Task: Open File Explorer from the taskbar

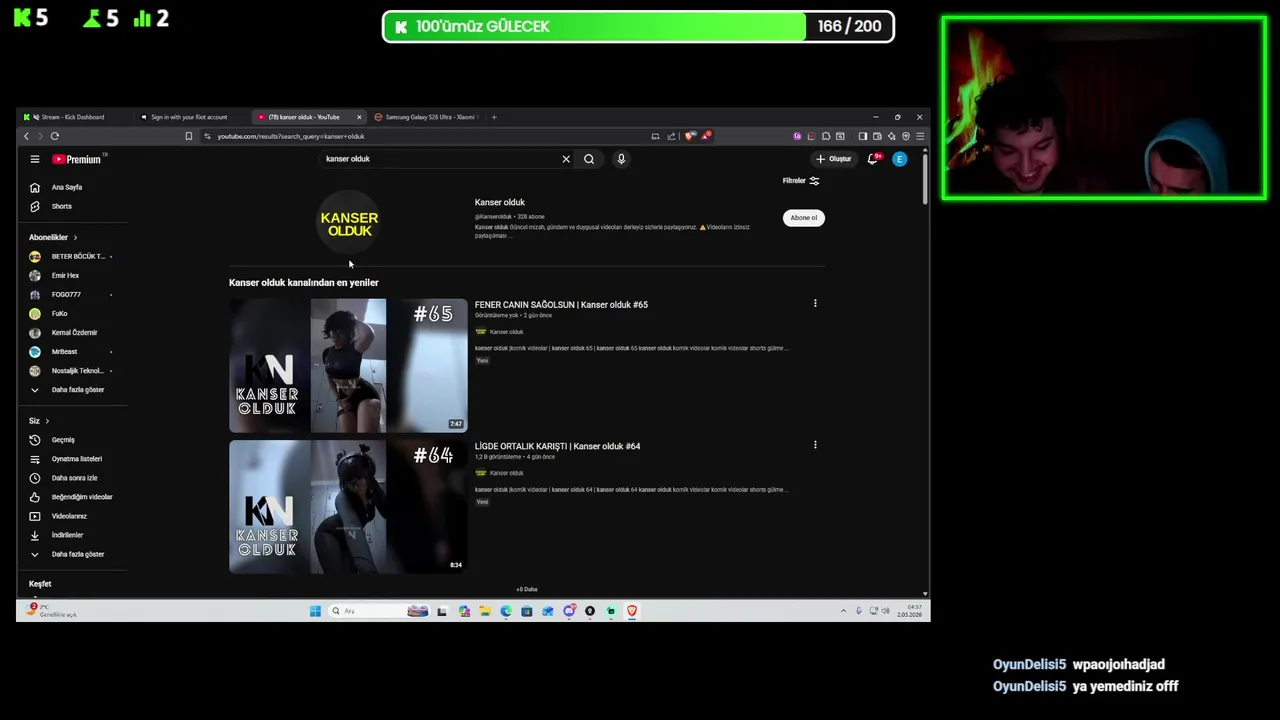Action: (x=484, y=611)
